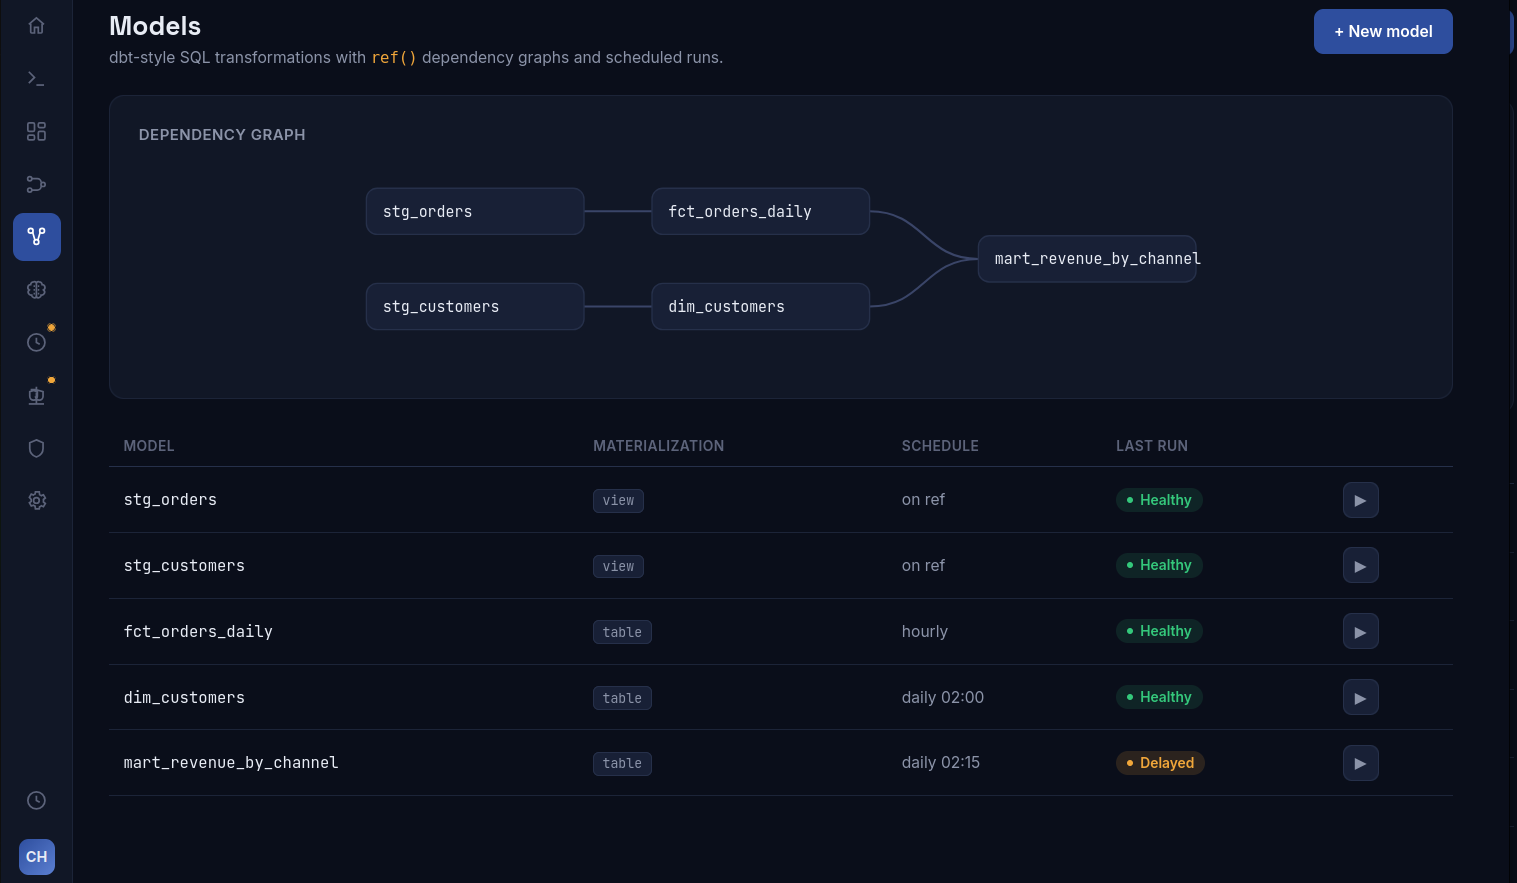Open the settings gear icon
Screen dimensions: 1517x883
click(36, 500)
